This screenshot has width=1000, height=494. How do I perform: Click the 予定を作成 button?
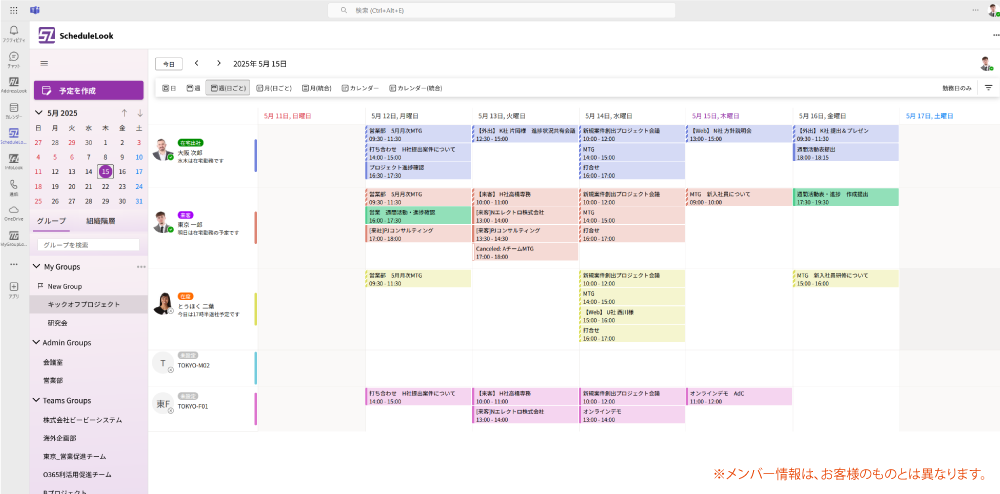pos(89,91)
